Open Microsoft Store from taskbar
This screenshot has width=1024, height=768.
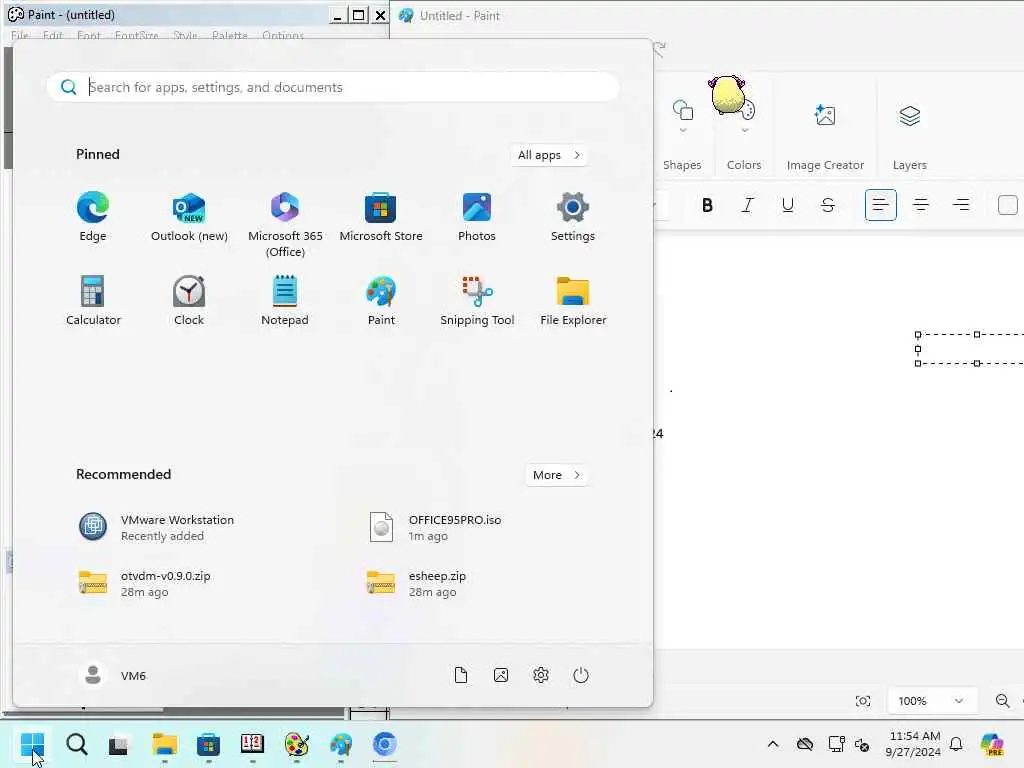coord(208,744)
